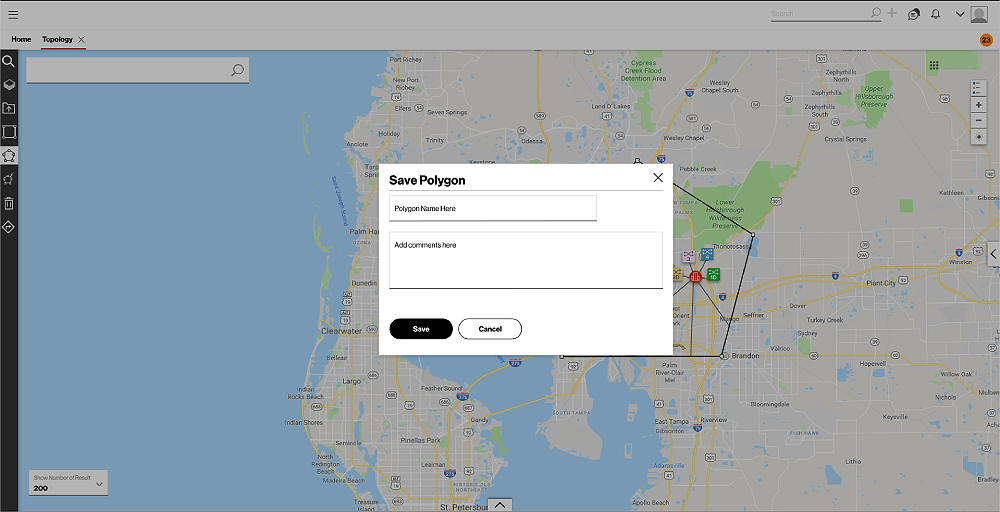Open the Show Number of Result dropdown
Viewport: 1000px width, 512px height.
click(x=68, y=483)
